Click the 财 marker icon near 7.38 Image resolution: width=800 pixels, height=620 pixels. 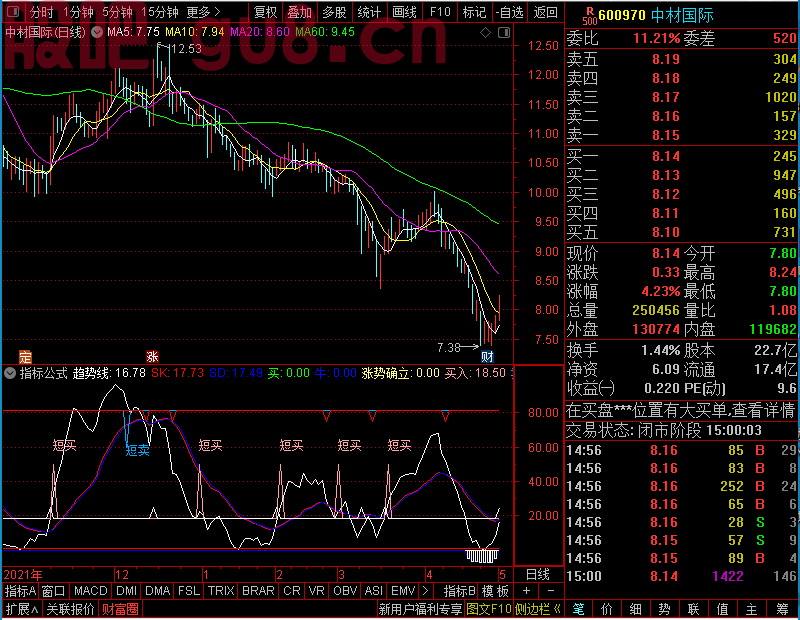(487, 357)
